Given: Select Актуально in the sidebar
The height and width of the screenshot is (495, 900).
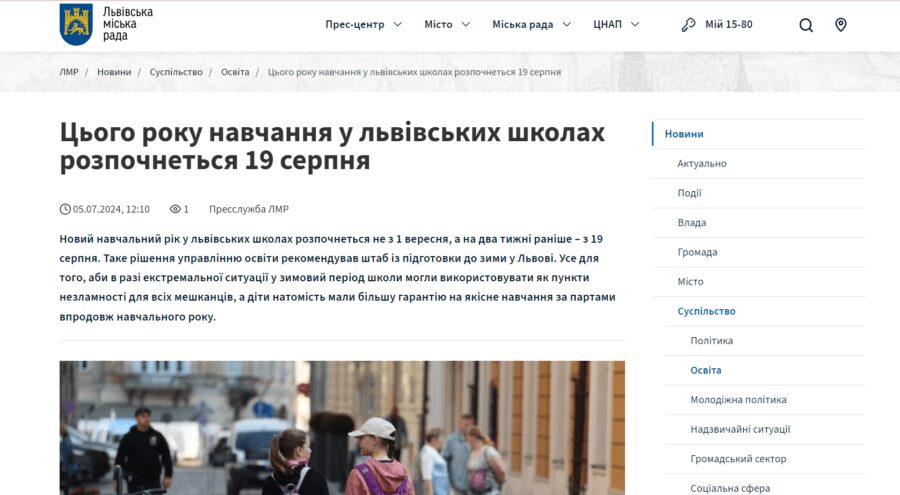Looking at the screenshot, I should click(x=701, y=164).
